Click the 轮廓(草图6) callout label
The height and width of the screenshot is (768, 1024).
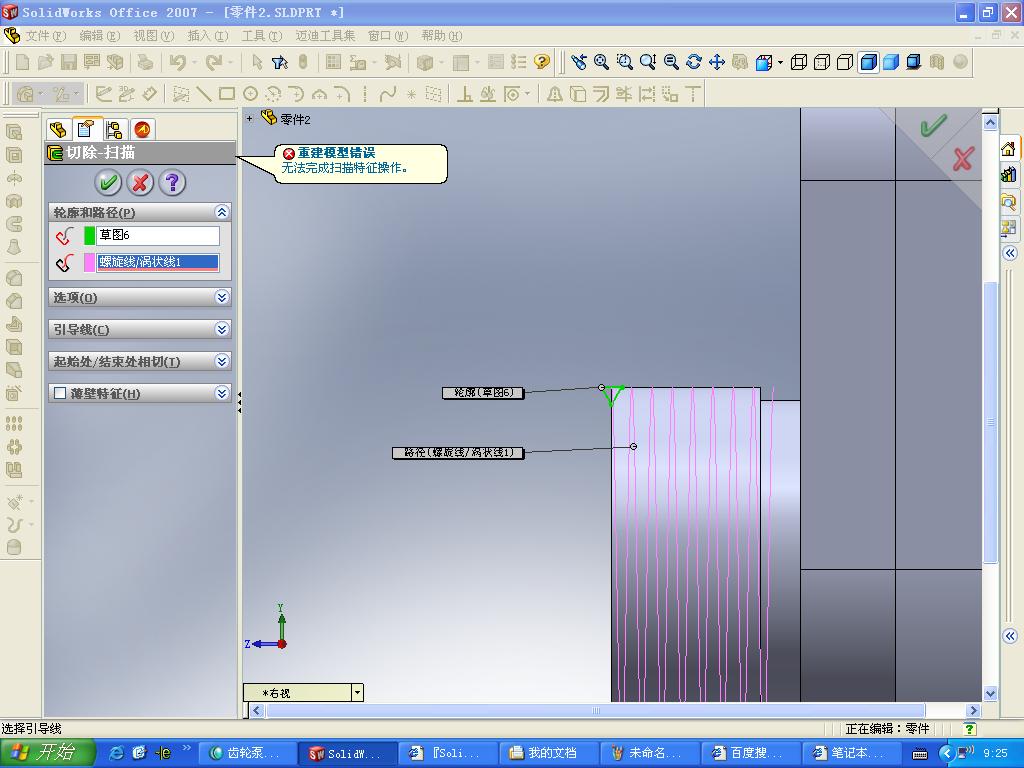tap(483, 392)
